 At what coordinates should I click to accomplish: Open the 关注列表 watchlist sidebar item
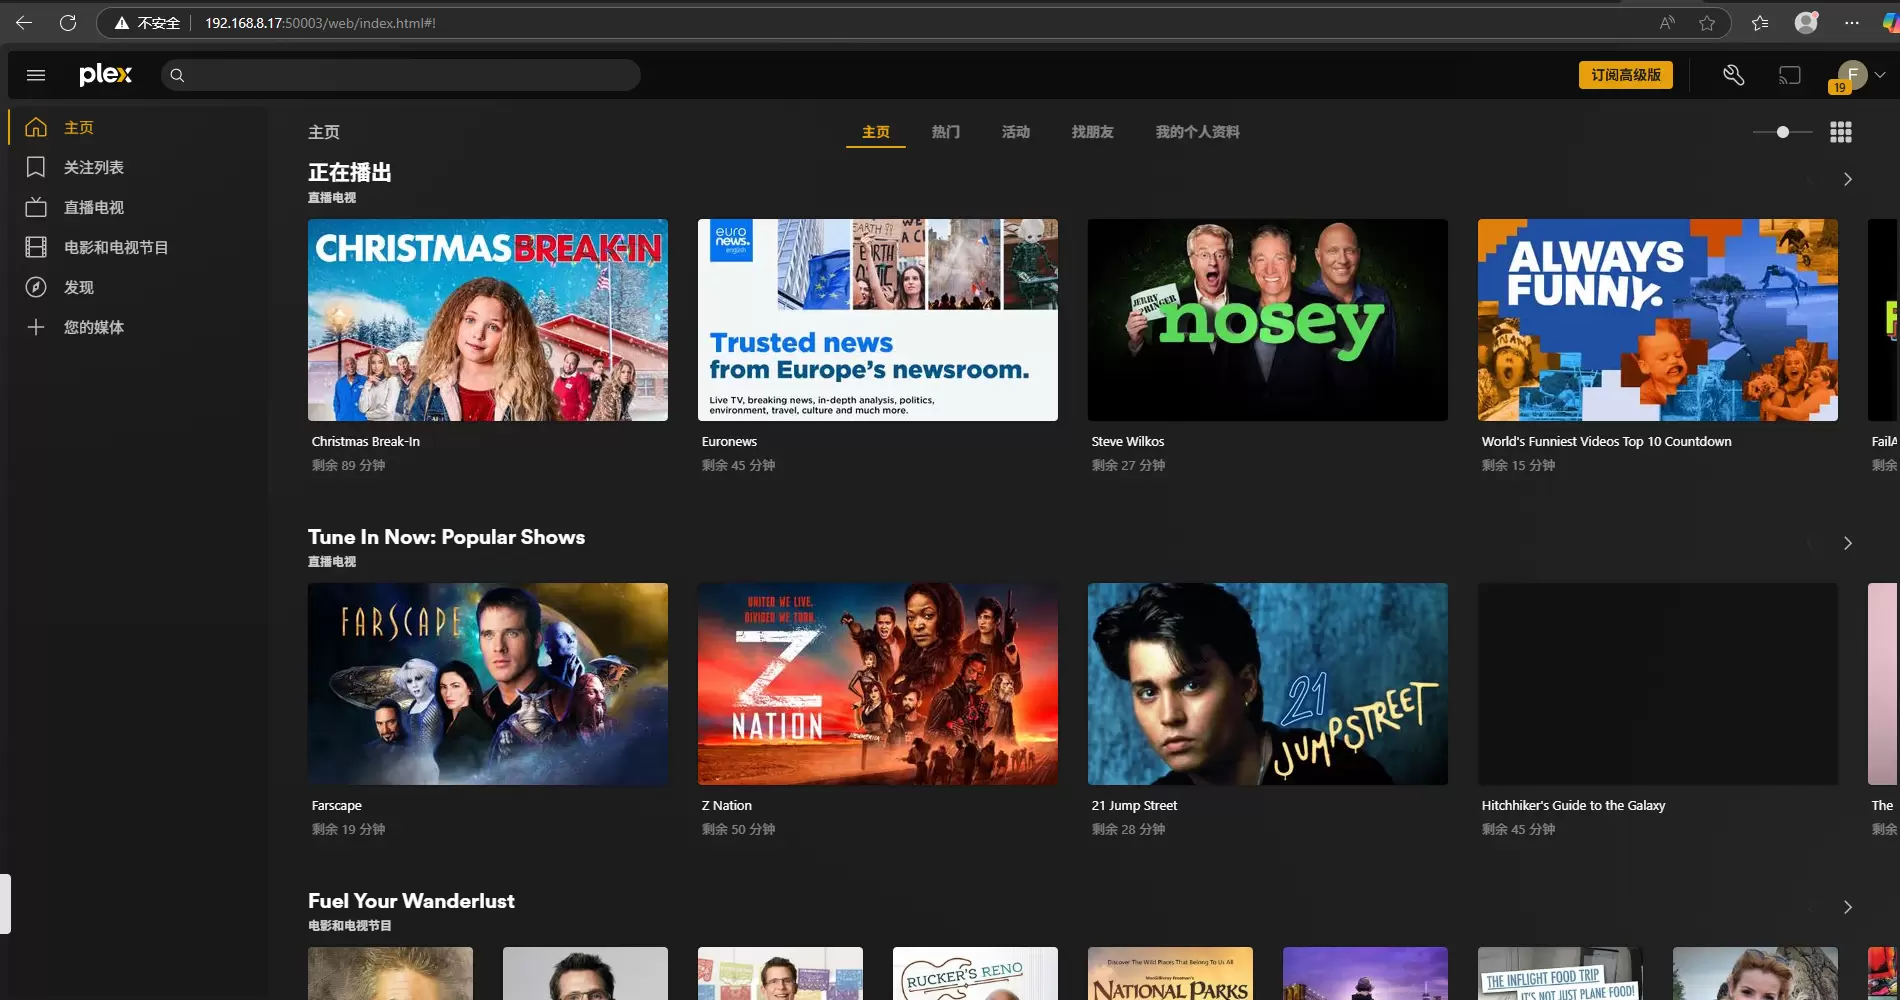(93, 167)
